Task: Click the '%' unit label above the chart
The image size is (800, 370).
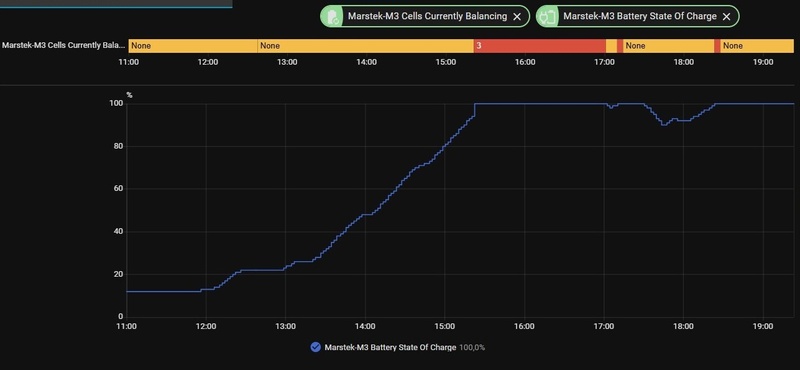Action: pyautogui.click(x=130, y=95)
